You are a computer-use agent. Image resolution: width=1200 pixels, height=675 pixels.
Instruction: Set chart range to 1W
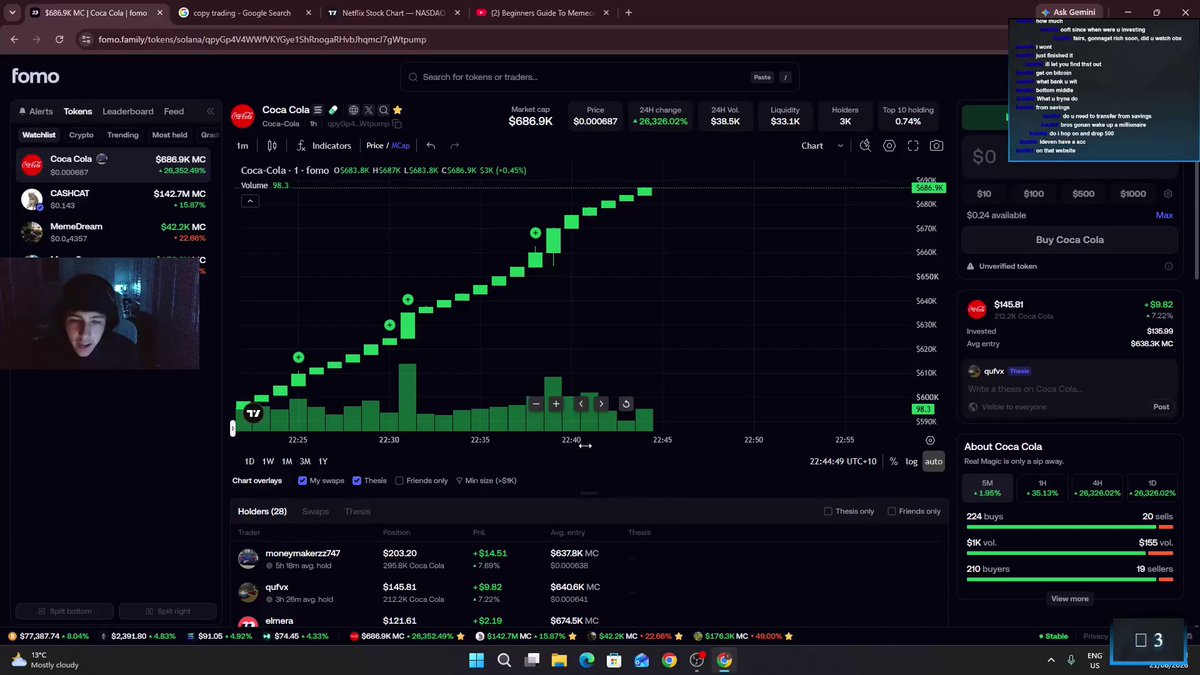point(268,461)
